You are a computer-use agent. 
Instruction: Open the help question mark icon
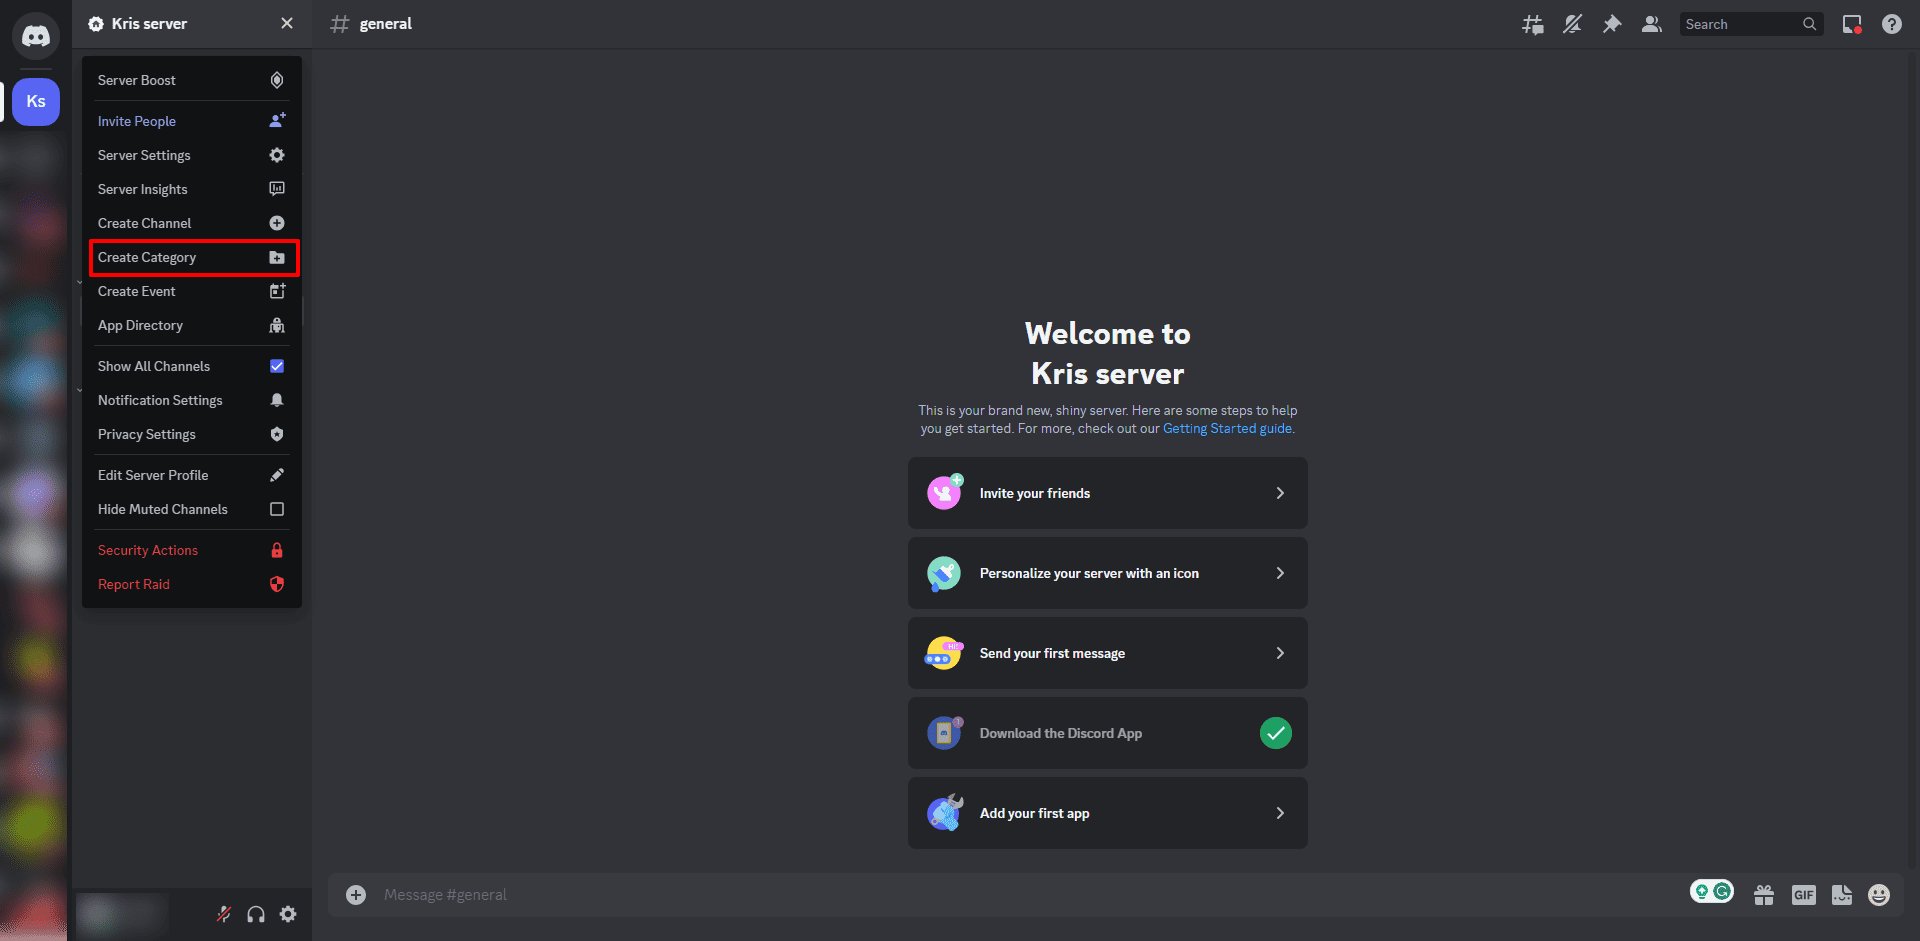pyautogui.click(x=1892, y=24)
